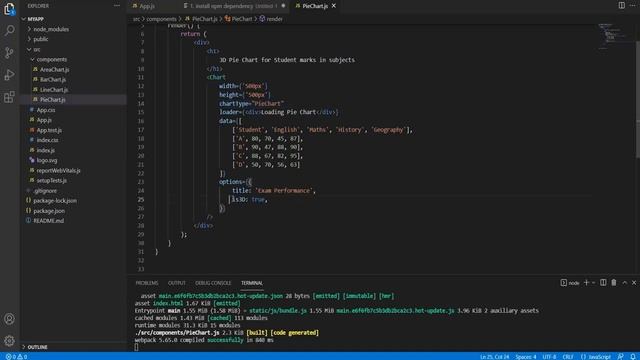Click Spaces: 4 indentation setting
640x360 pixels.
pyautogui.click(x=526, y=357)
